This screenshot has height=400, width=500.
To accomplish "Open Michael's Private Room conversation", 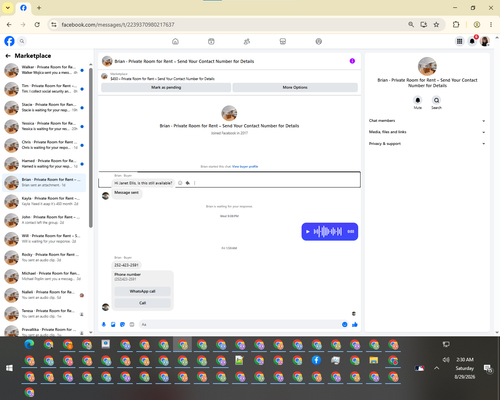I will coord(44,276).
